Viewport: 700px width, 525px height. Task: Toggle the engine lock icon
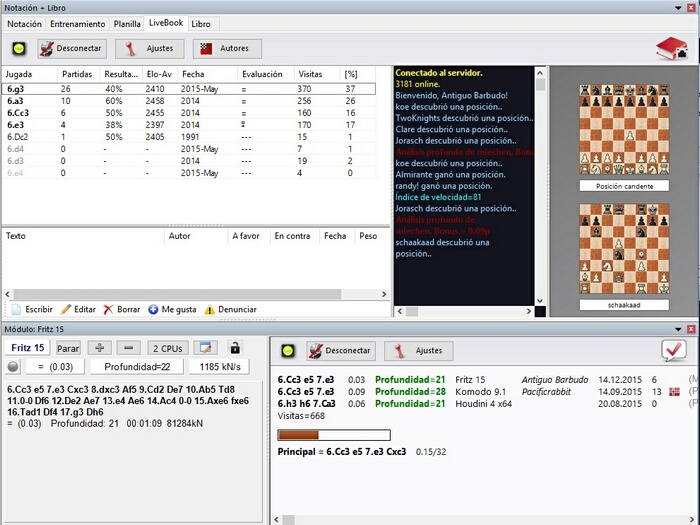tap(235, 347)
